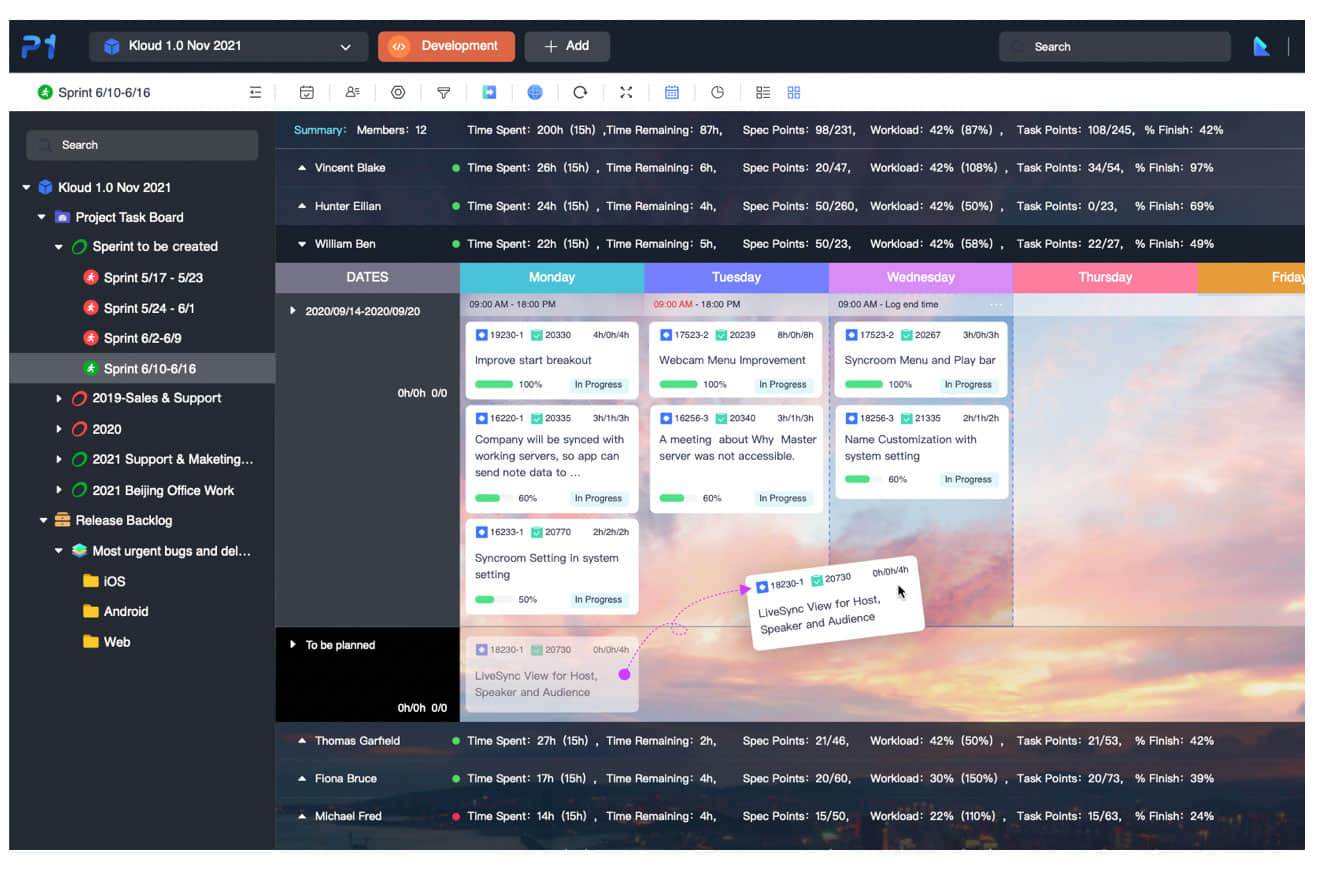Select the Wednesday column header
The width and height of the screenshot is (1318, 876).
coord(921,277)
